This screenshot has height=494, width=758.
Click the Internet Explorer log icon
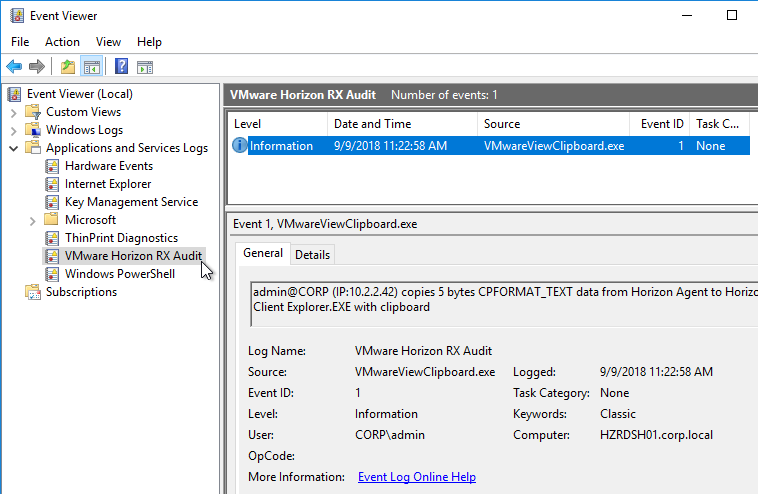52,184
